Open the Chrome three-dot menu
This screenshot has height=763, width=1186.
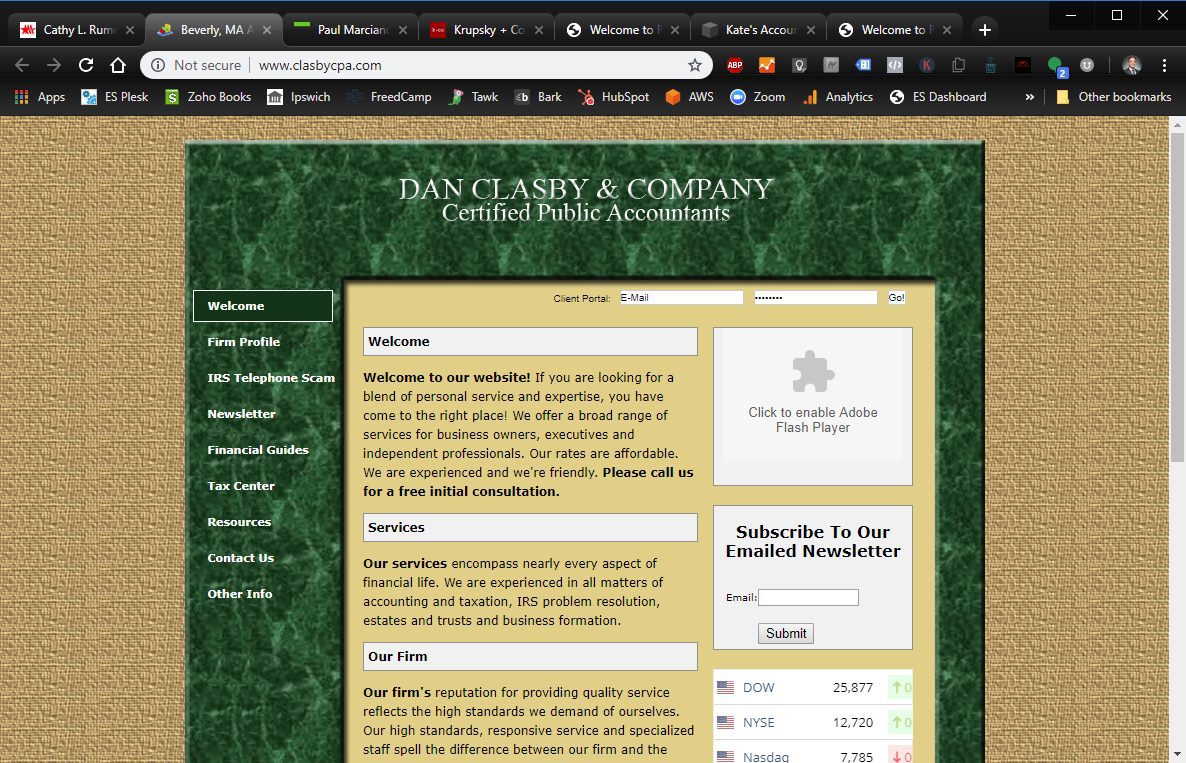point(1164,65)
